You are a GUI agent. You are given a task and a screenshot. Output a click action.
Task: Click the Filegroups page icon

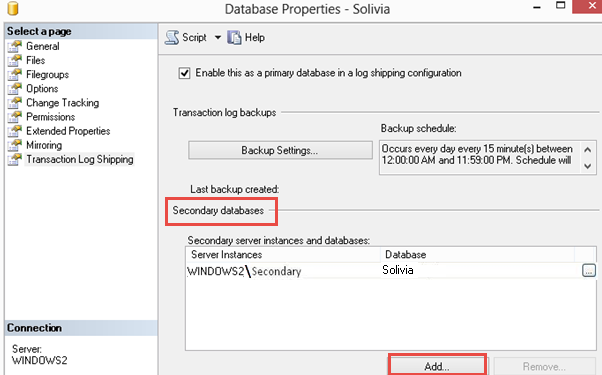[x=15, y=74]
